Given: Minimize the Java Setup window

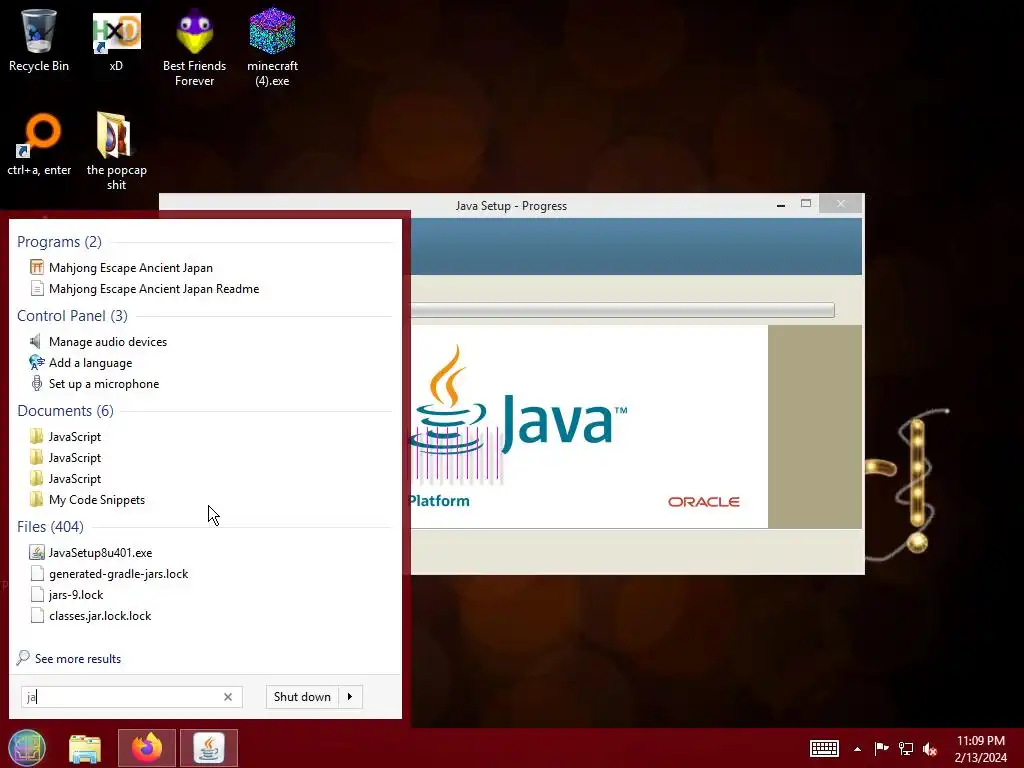Looking at the screenshot, I should (780, 205).
